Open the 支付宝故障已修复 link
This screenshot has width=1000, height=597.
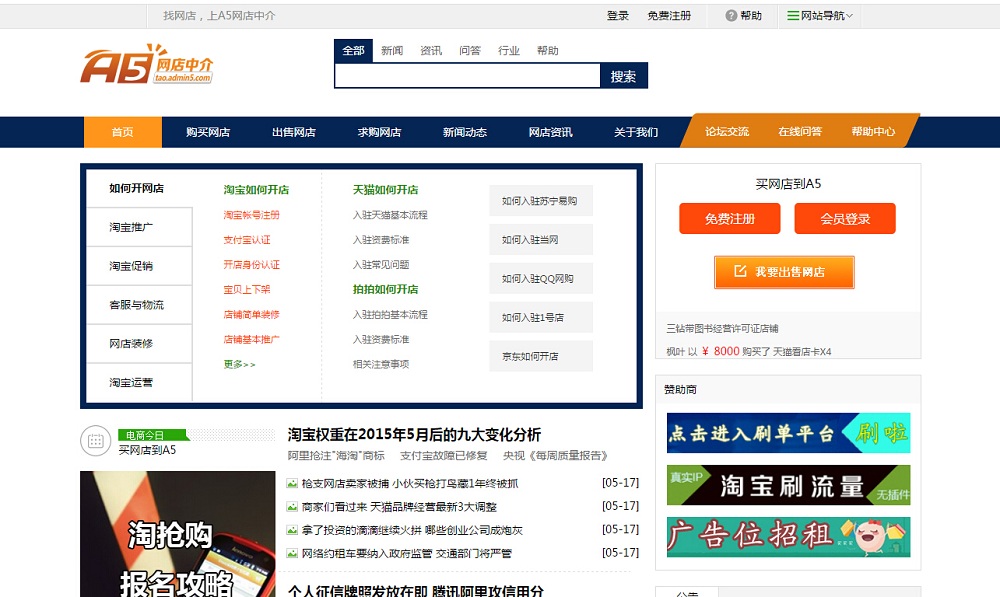point(443,455)
